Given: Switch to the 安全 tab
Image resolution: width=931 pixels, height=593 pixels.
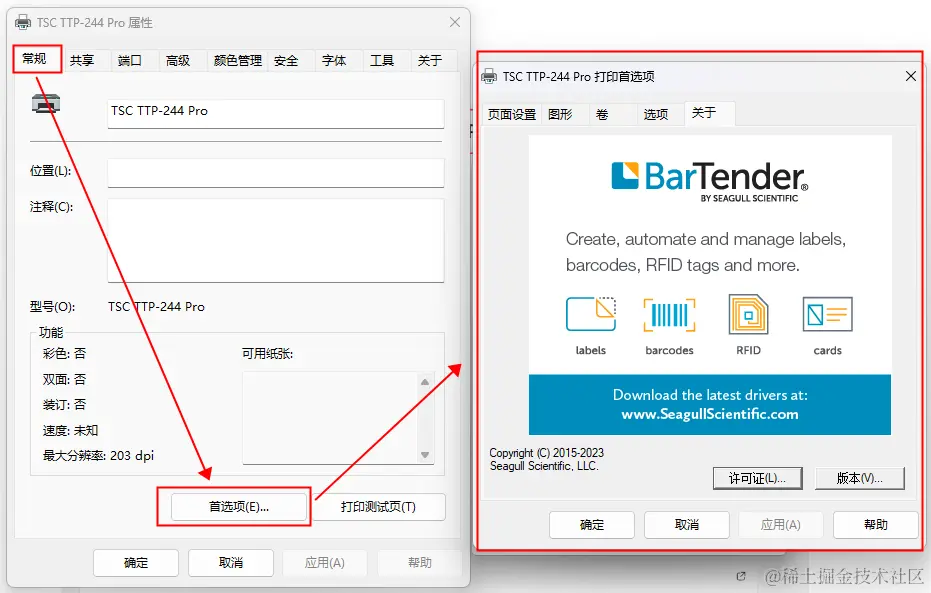Looking at the screenshot, I should click(286, 61).
